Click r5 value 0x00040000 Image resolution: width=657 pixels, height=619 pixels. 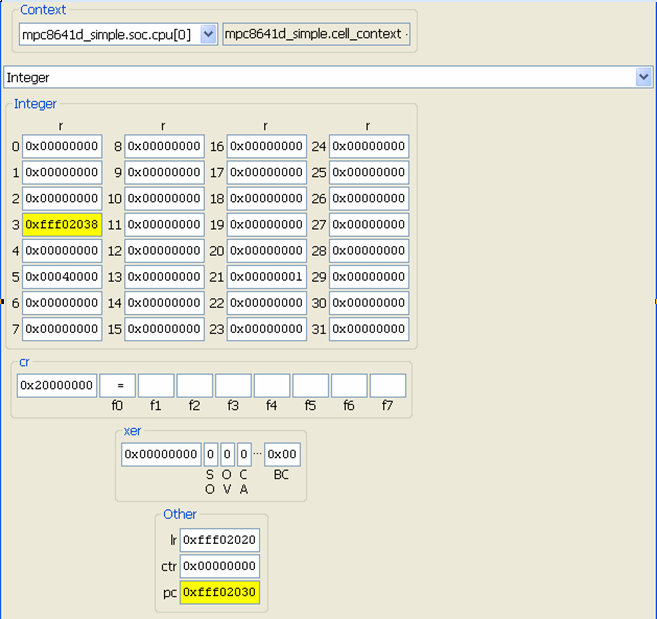point(62,277)
